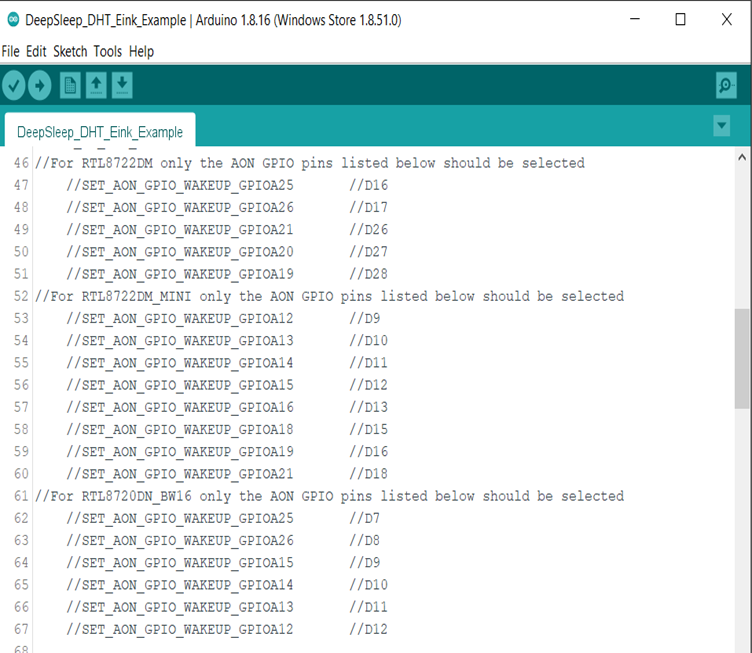The width and height of the screenshot is (752, 653).
Task: Save the sketch with the down-arrow icon
Action: tap(122, 85)
